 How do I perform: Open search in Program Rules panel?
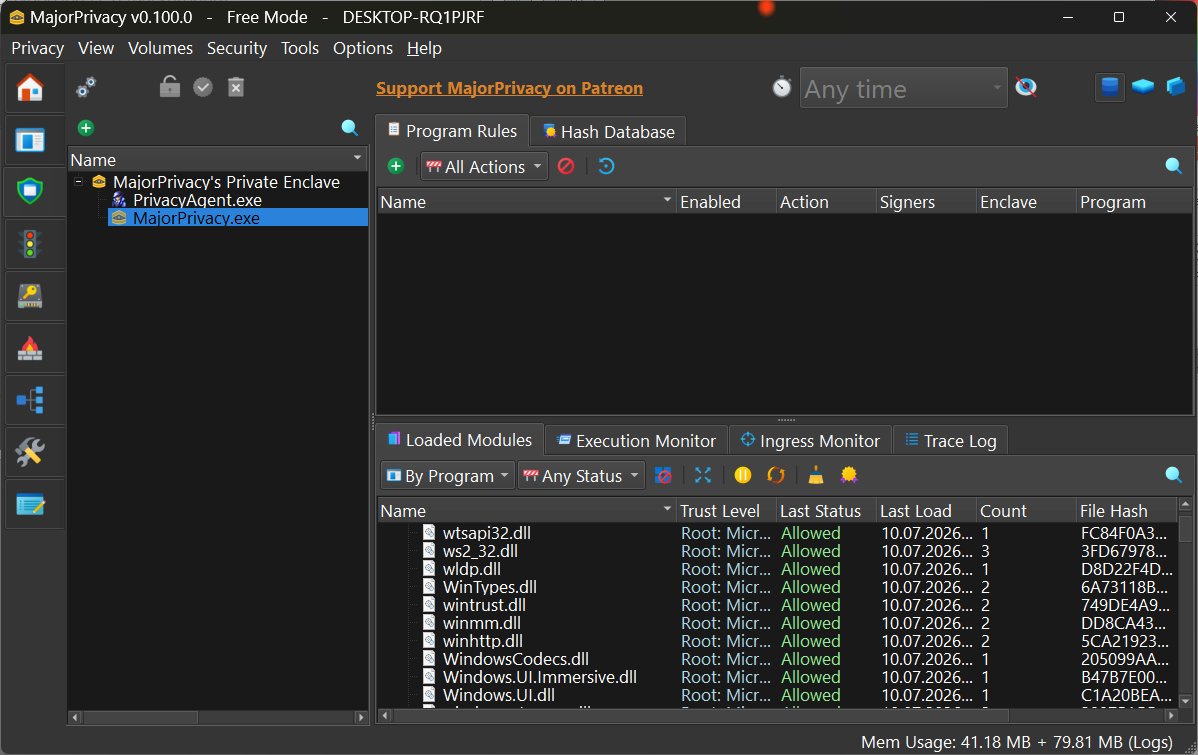[1174, 166]
